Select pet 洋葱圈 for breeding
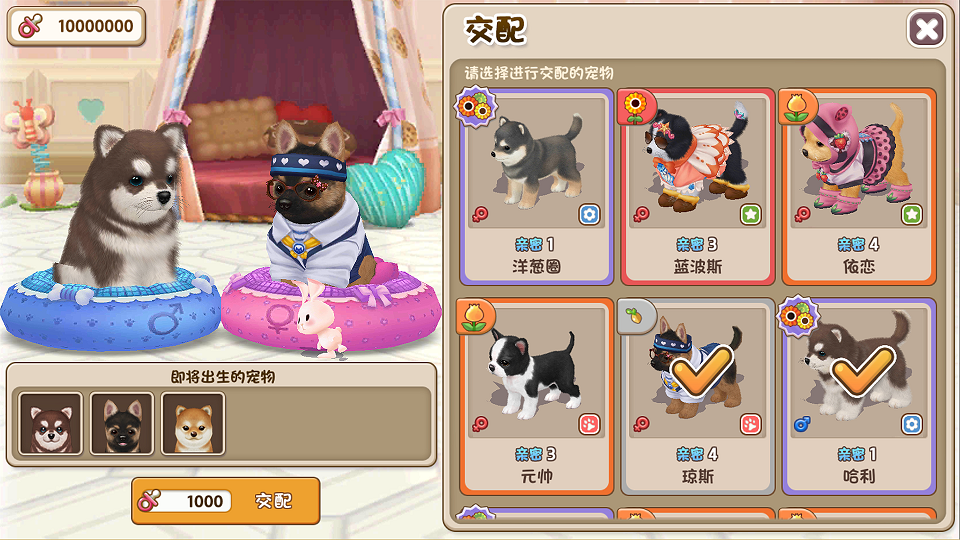Viewport: 960px width, 540px height. (536, 187)
